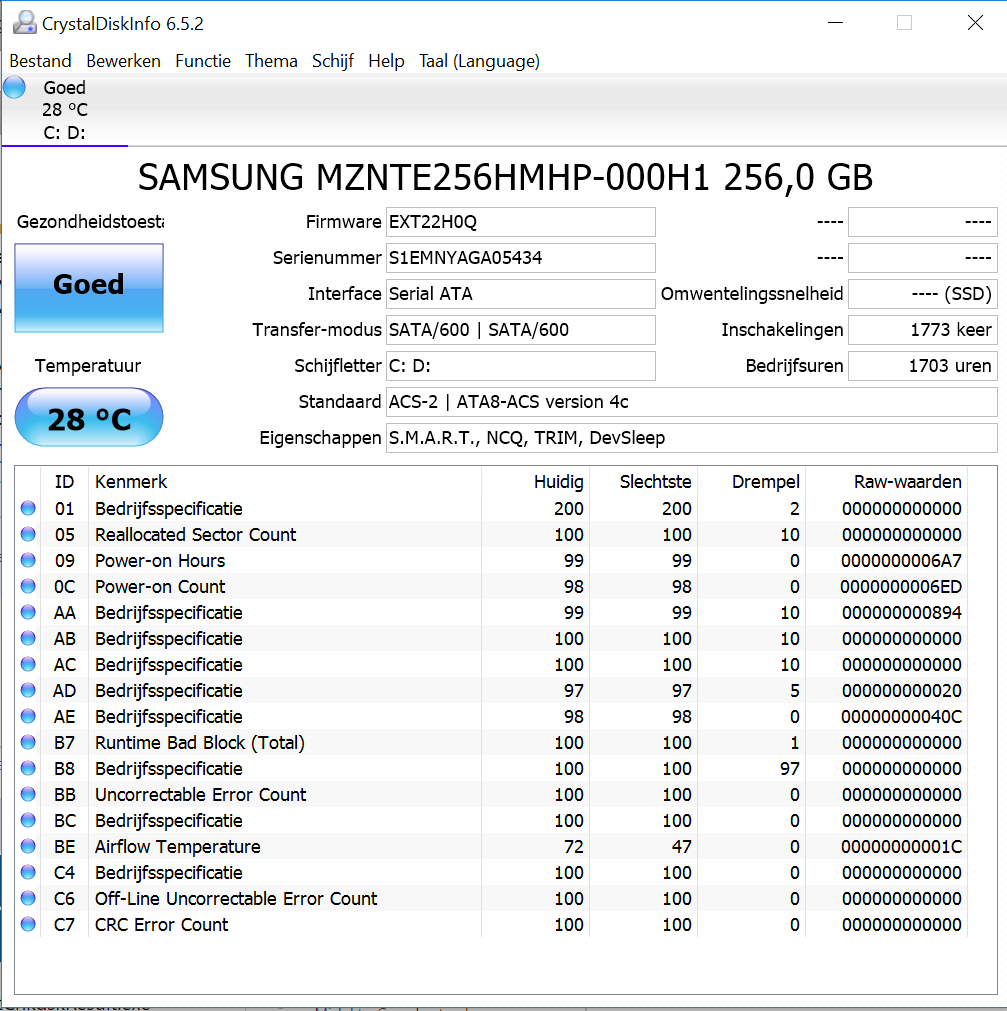1007x1011 pixels.
Task: Click the Firmware field EXT22H0Q
Action: pos(521,222)
